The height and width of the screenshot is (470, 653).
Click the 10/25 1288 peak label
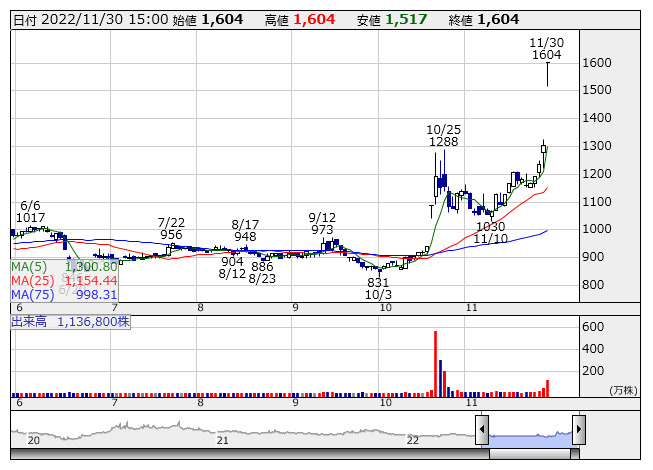click(442, 136)
